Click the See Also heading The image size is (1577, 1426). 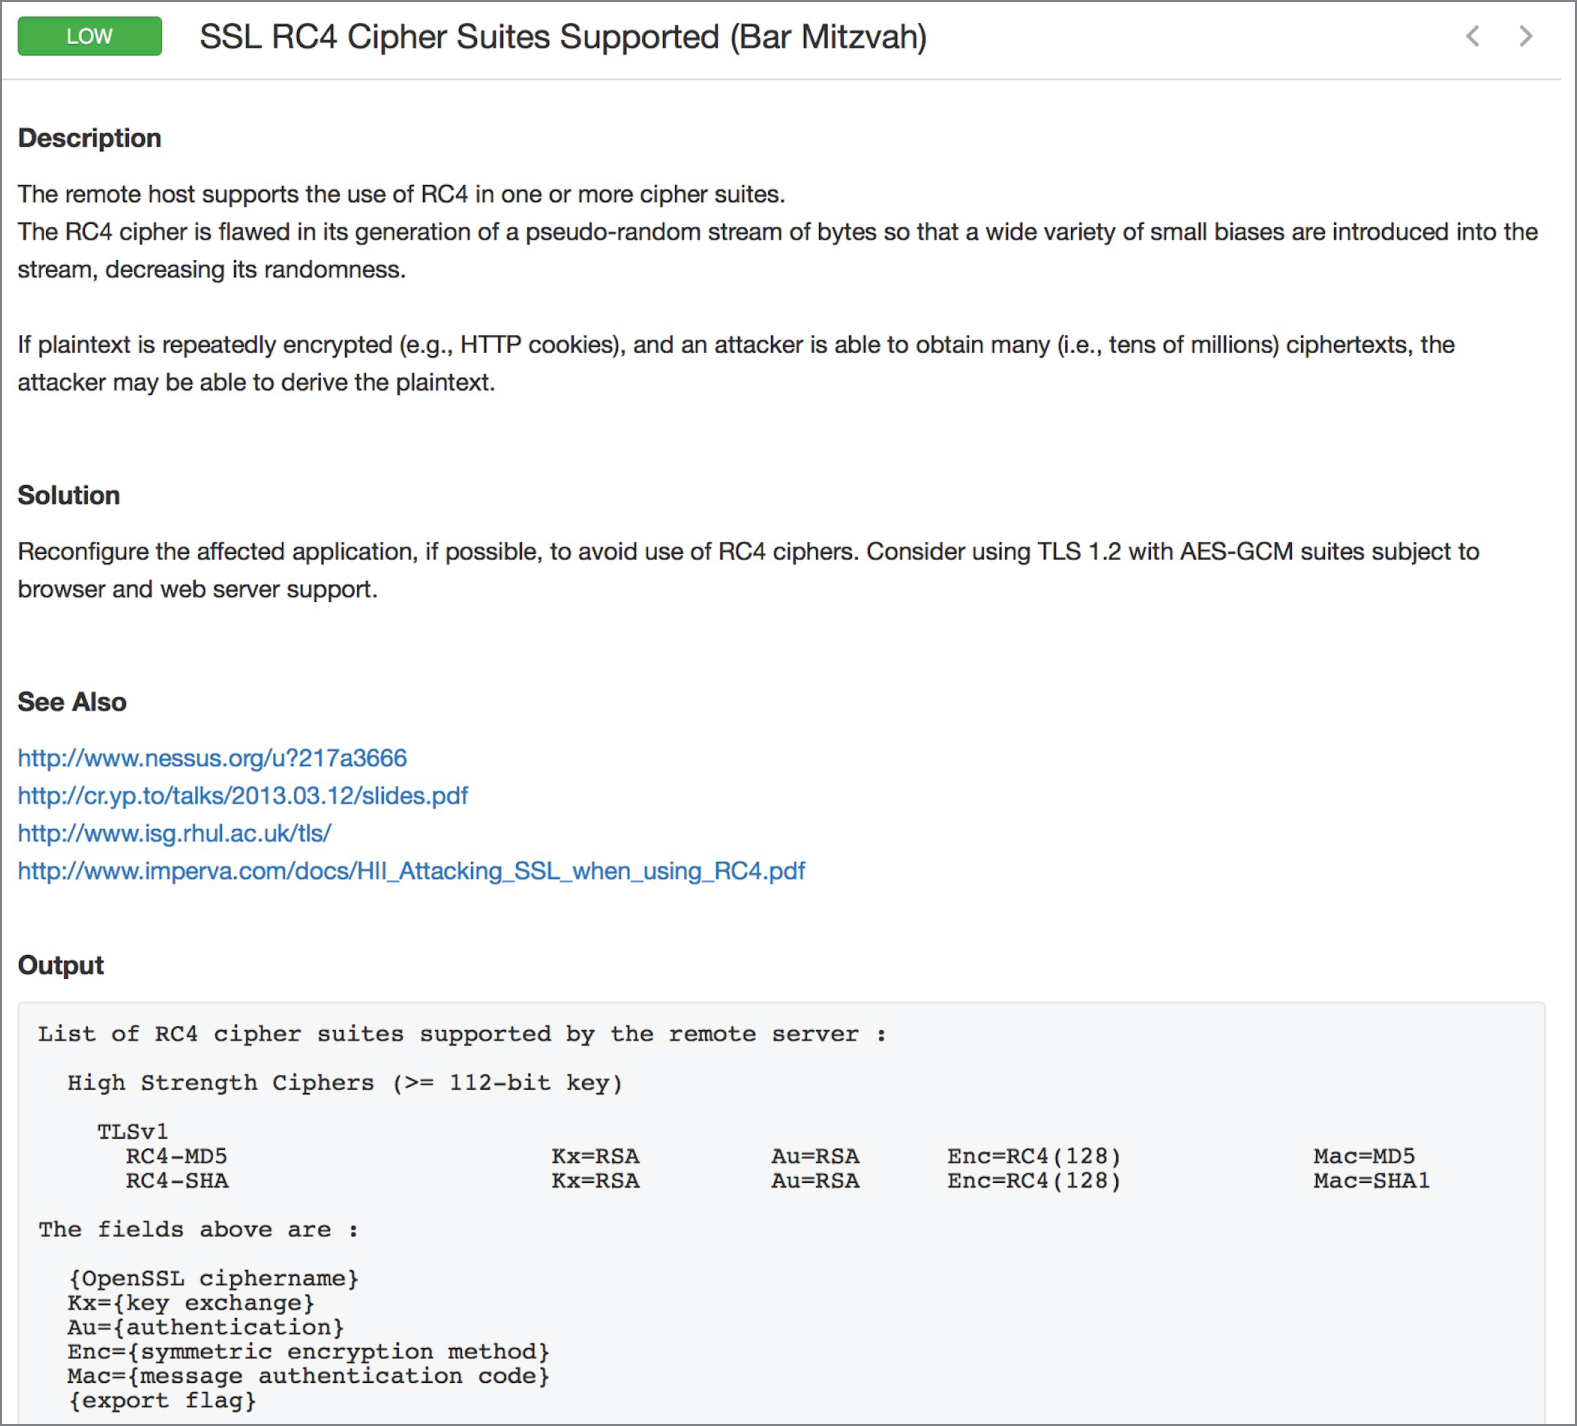[72, 702]
